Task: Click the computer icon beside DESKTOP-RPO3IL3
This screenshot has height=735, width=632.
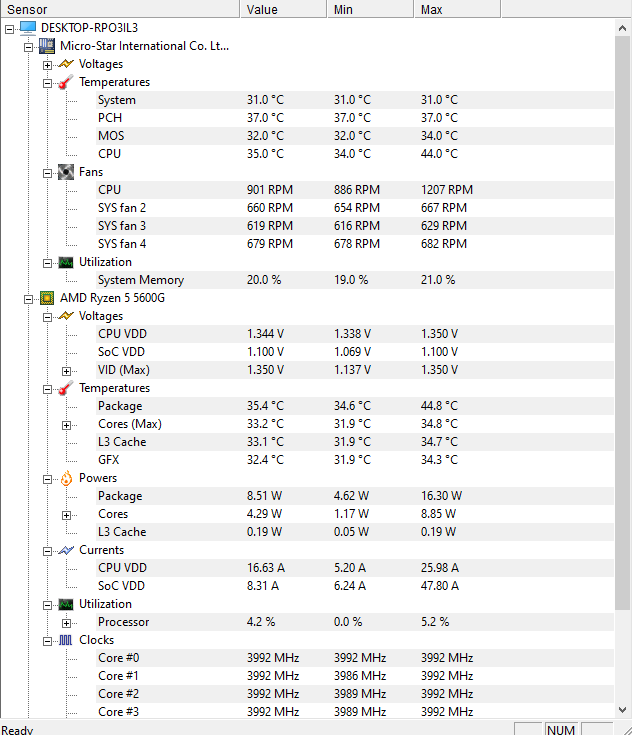Action: (x=28, y=28)
